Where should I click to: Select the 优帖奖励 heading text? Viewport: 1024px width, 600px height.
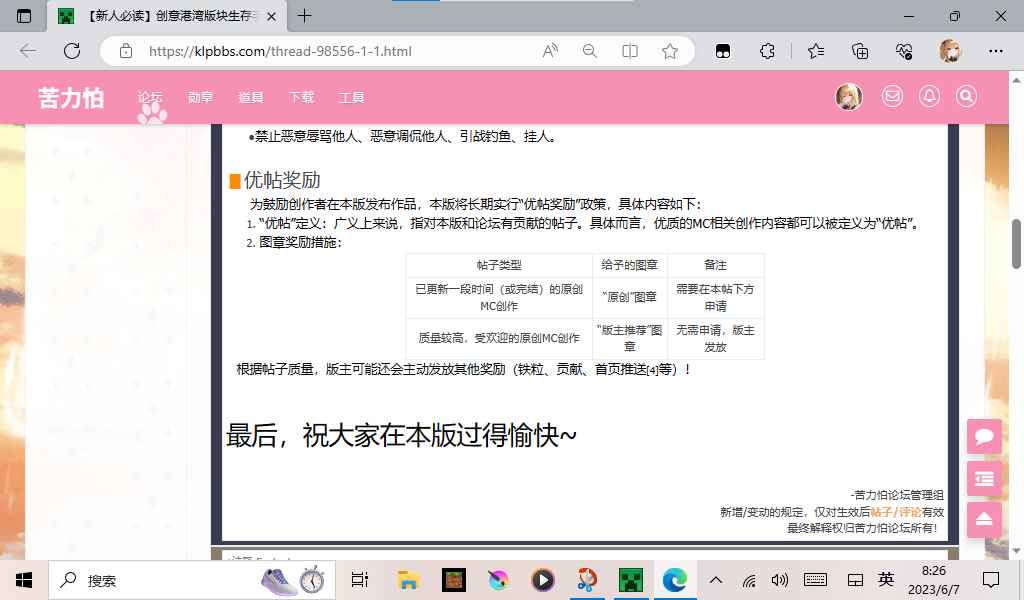click(x=281, y=180)
